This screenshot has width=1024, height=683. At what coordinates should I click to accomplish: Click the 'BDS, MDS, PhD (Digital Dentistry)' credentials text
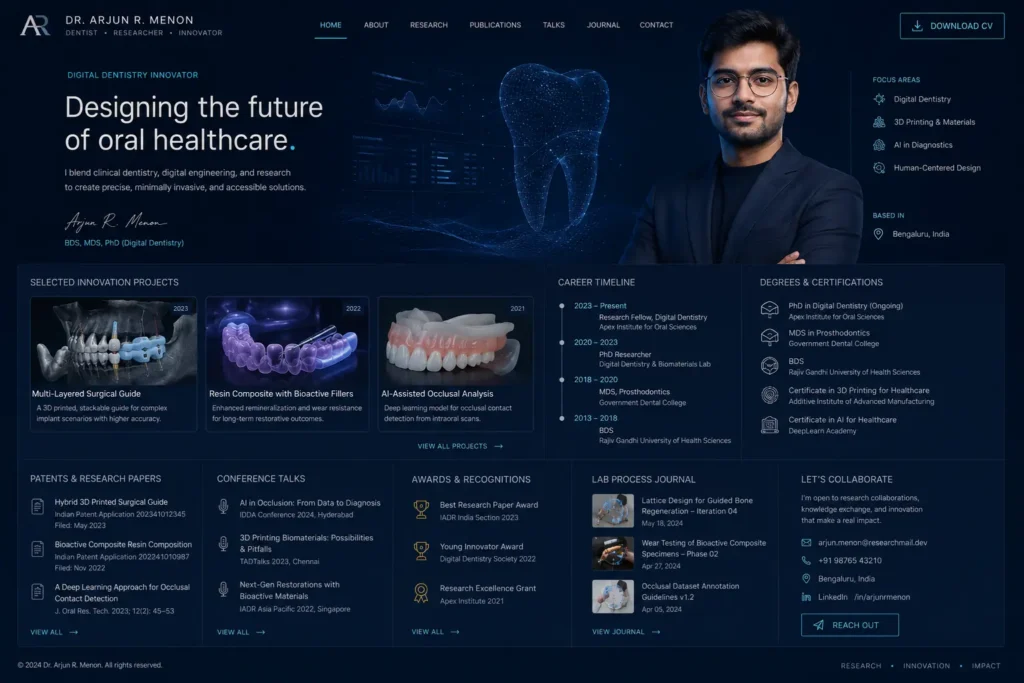[124, 243]
